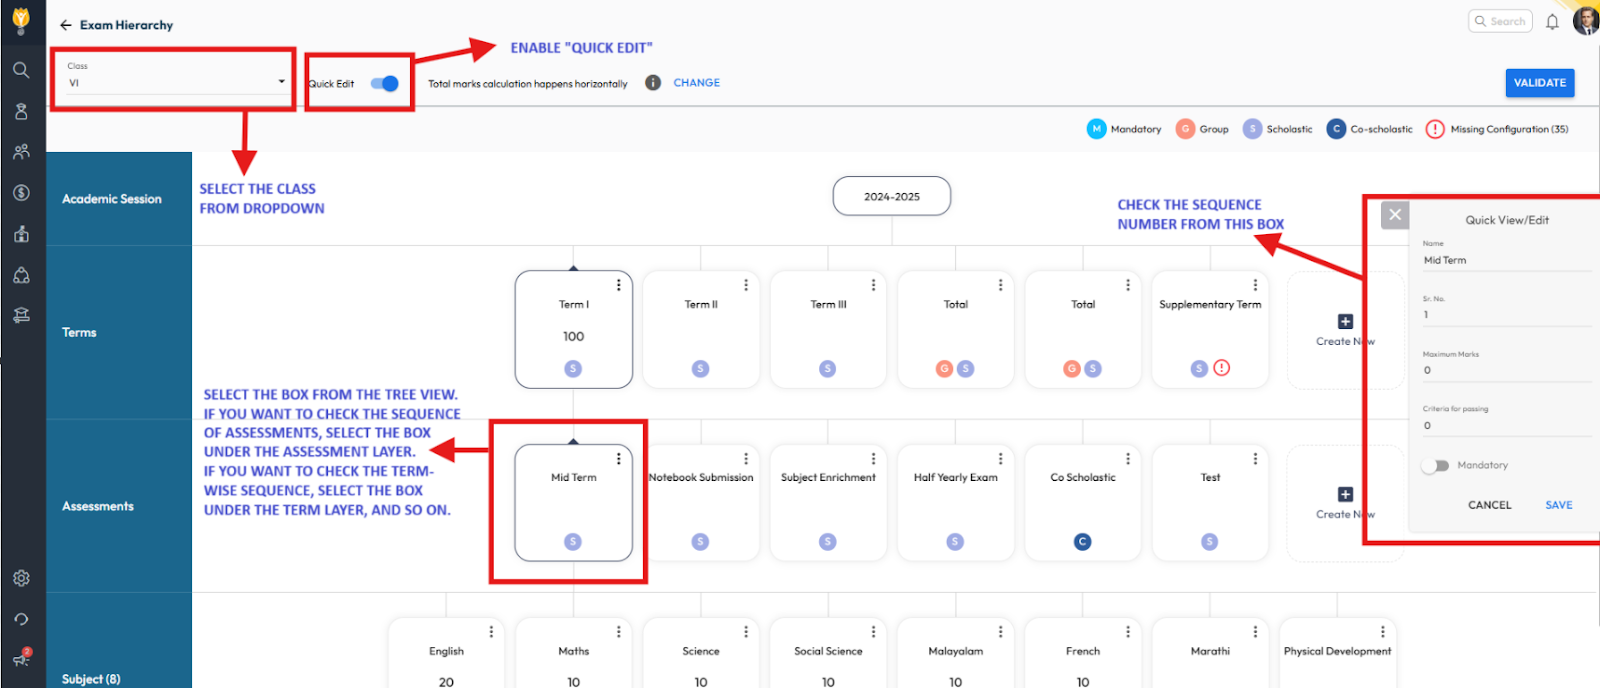Screen dimensions: 1600x688
Task: Click plus icon to create new term
Action: pos(1345,322)
